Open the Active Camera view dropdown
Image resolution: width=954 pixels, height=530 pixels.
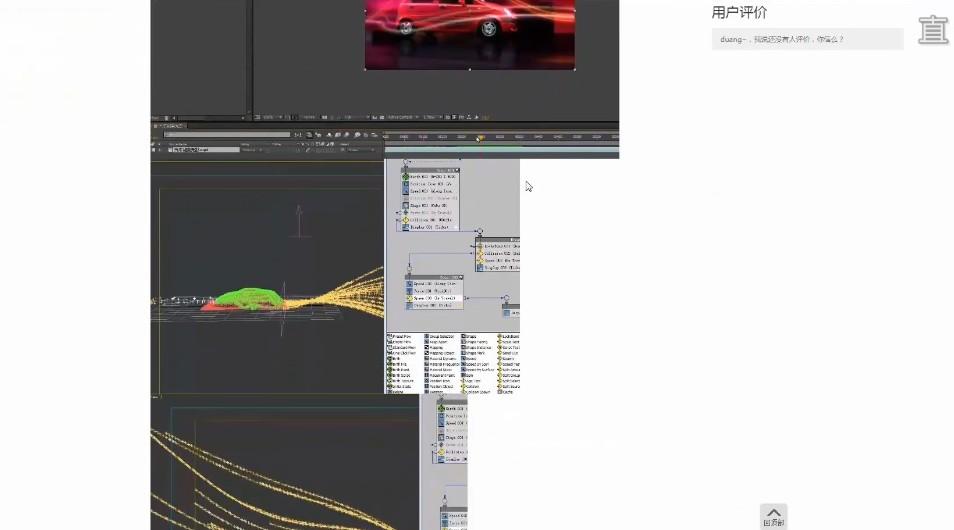coord(402,117)
